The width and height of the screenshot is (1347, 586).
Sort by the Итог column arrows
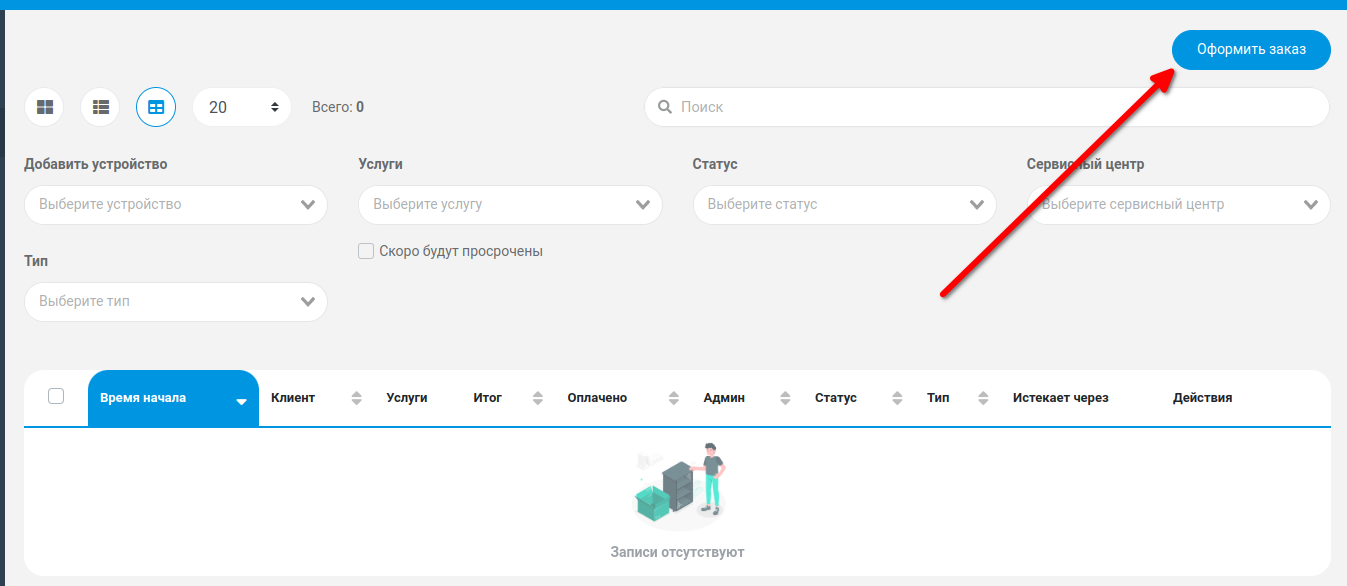(x=538, y=398)
